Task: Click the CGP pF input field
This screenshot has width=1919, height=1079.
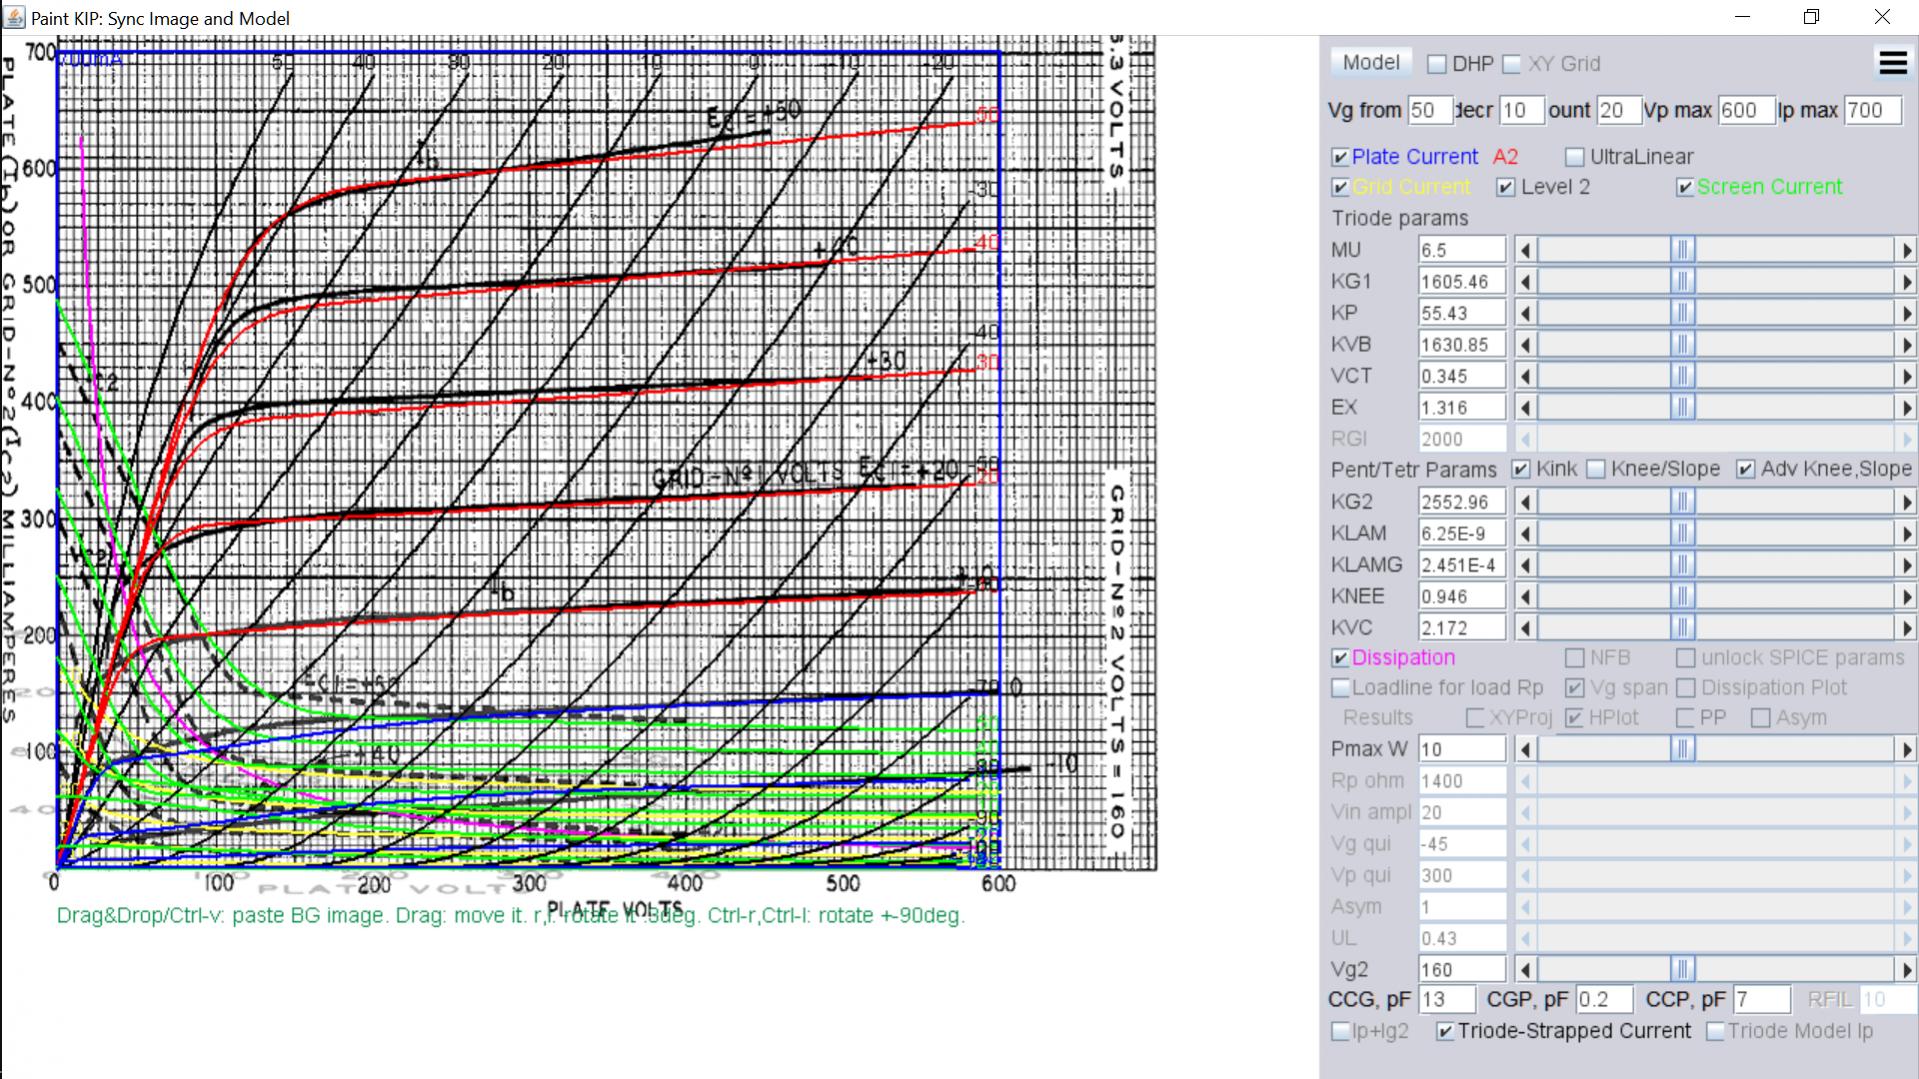Action: (1604, 1000)
